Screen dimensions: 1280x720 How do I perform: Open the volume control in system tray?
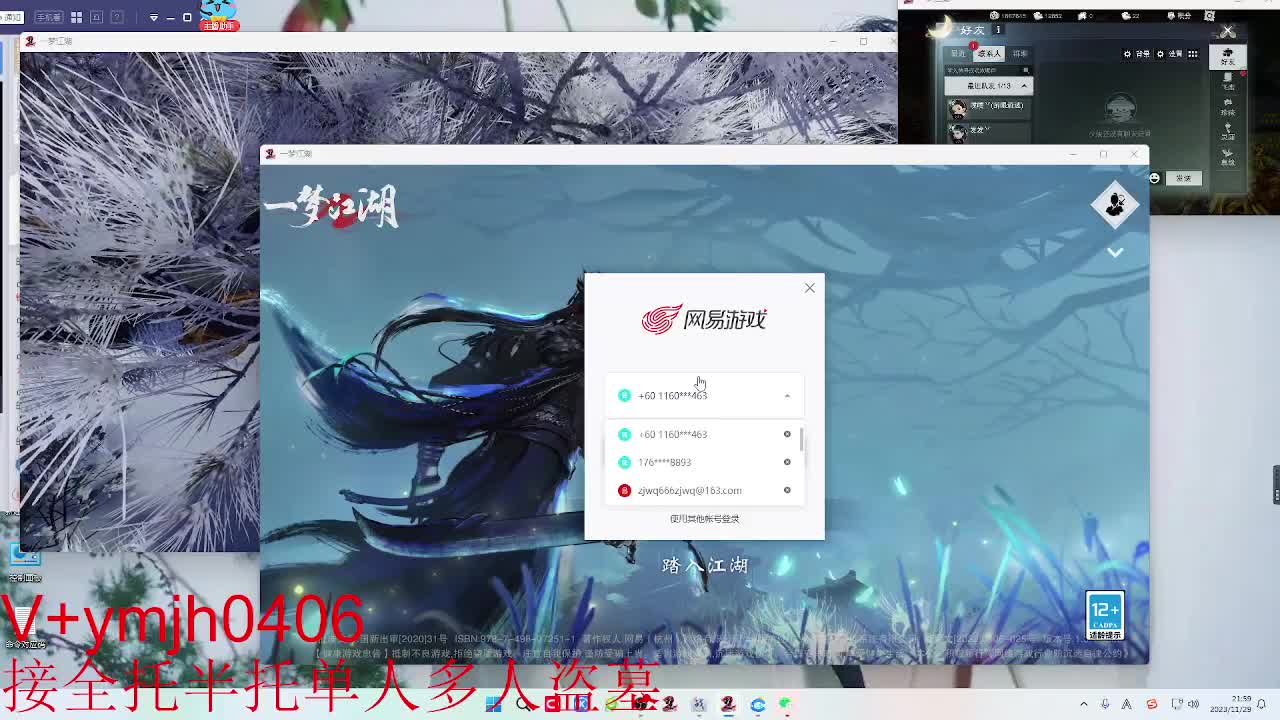(x=1192, y=704)
